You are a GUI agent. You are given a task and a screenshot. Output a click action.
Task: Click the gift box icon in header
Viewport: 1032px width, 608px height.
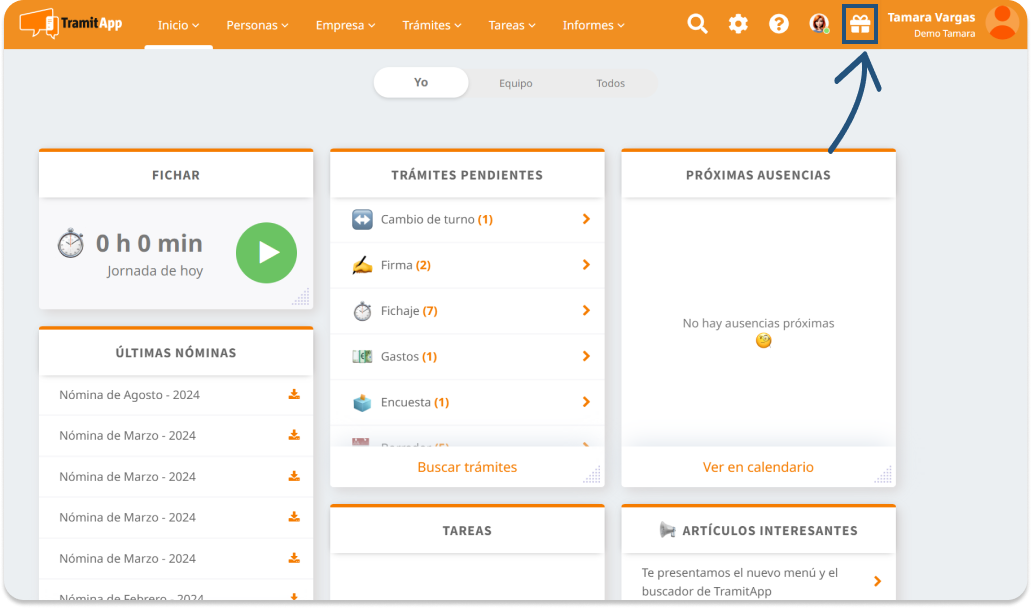pyautogui.click(x=860, y=25)
